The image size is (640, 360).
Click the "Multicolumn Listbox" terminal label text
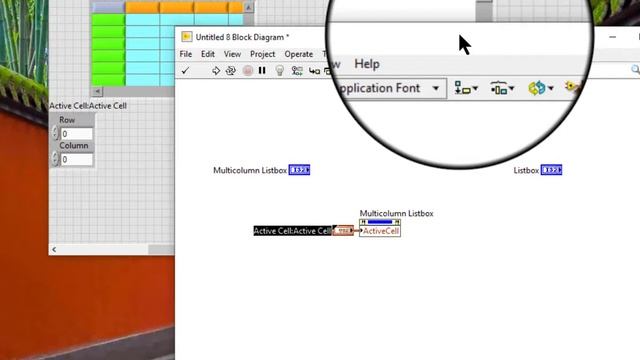click(x=250, y=170)
